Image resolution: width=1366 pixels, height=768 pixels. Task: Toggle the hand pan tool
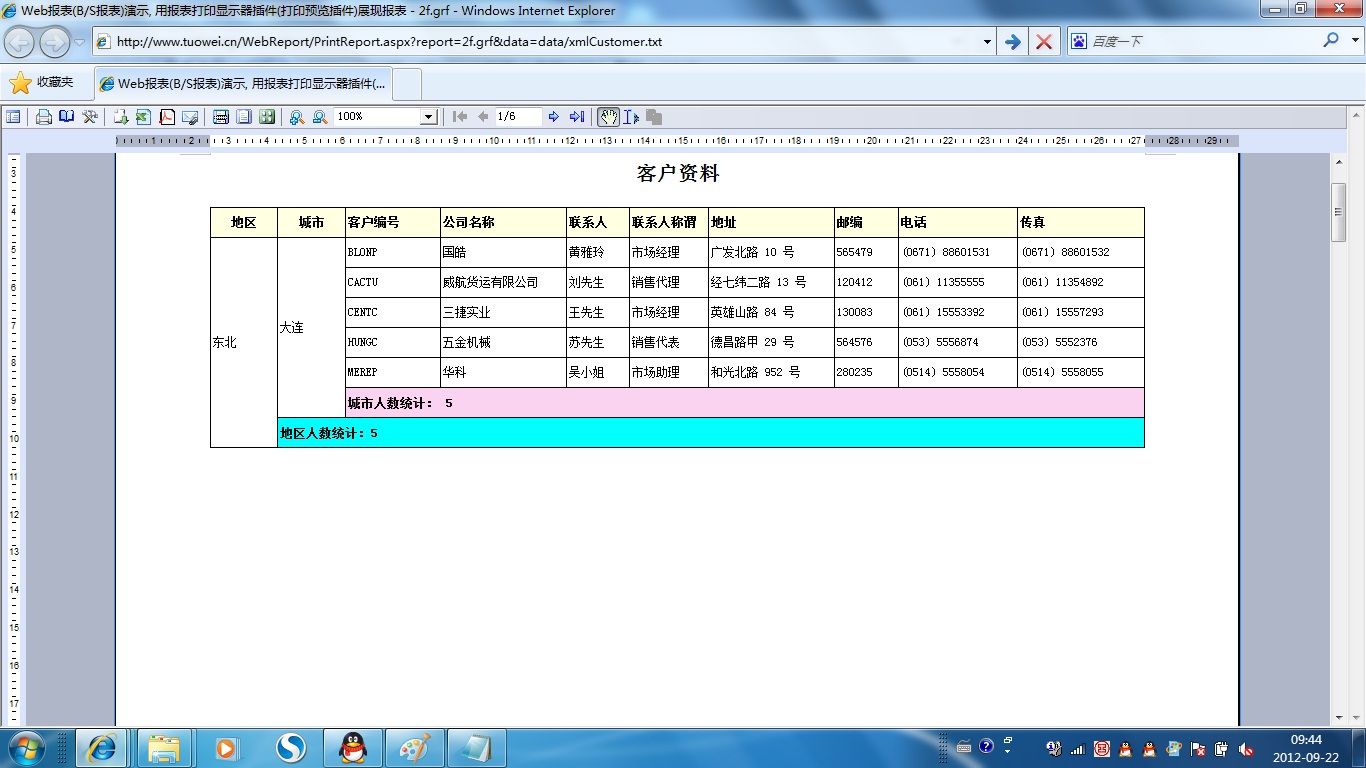(608, 117)
